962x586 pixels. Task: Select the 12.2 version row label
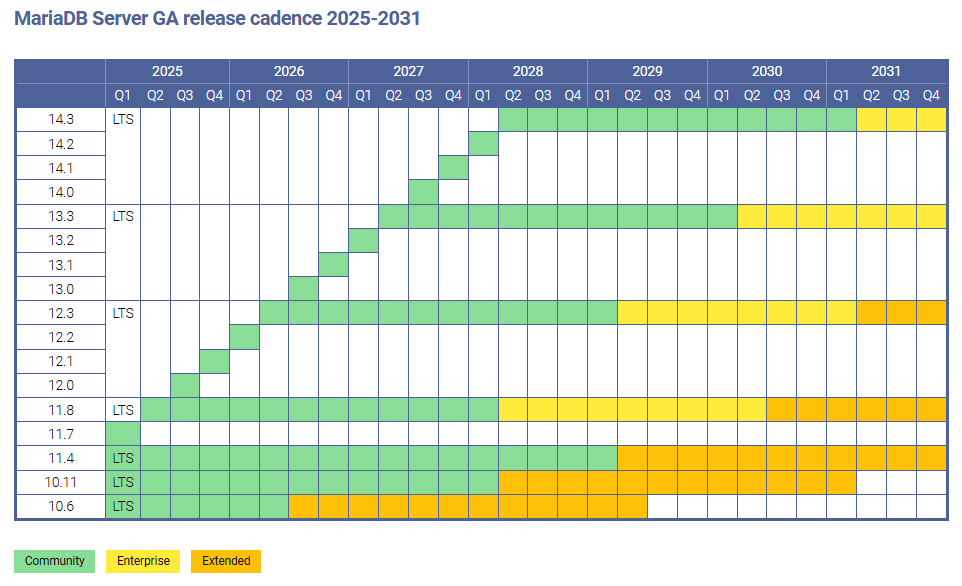[61, 337]
